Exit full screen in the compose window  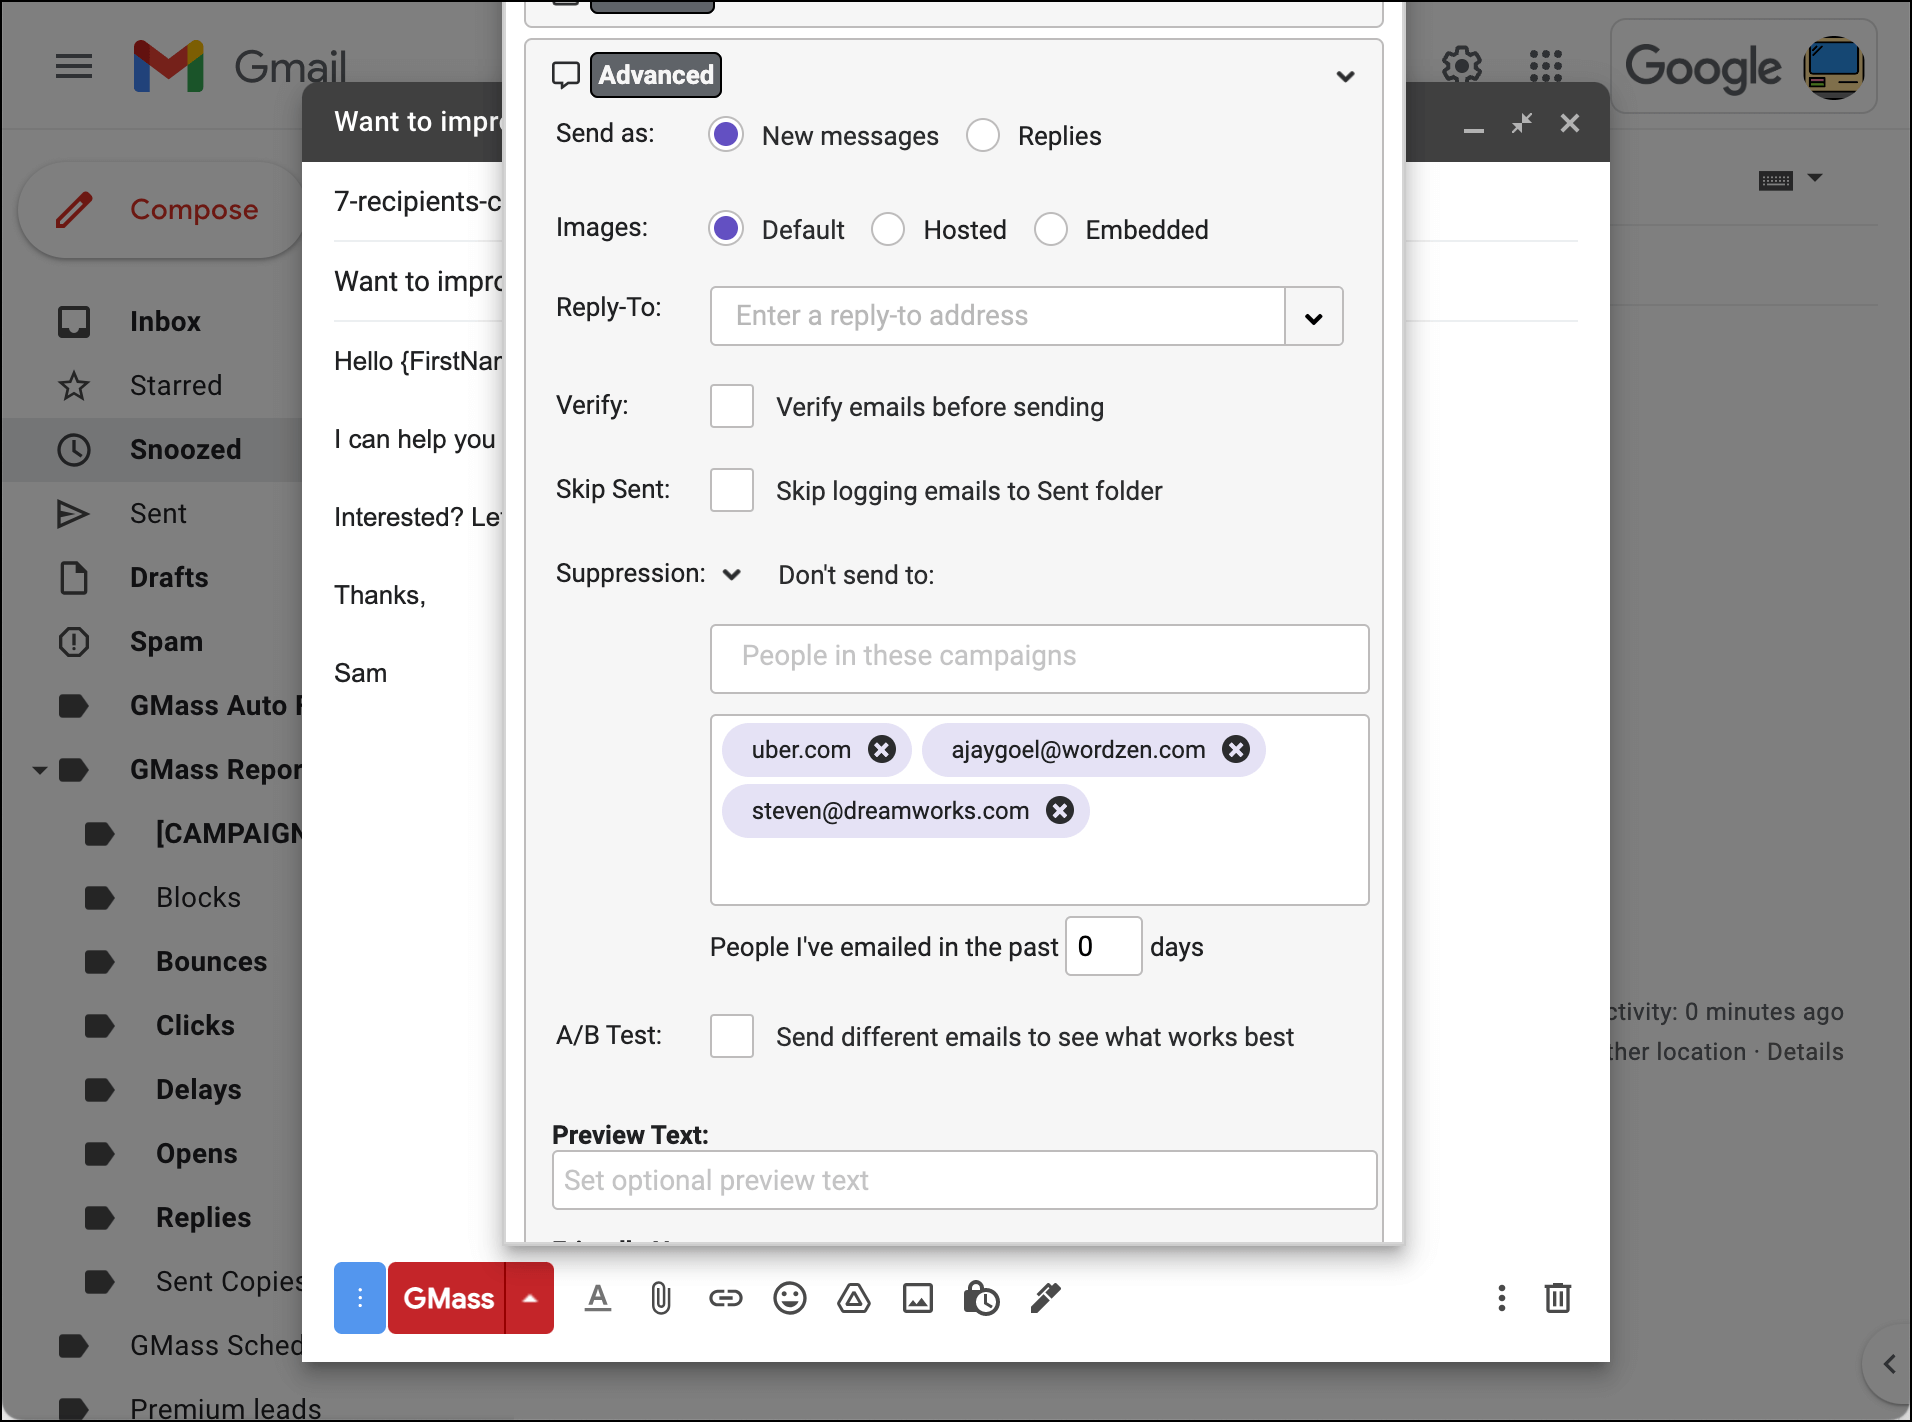pos(1521,123)
